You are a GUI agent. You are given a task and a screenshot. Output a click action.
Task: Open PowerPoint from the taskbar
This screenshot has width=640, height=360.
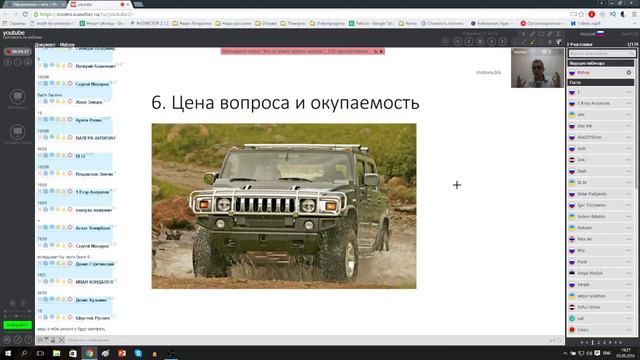point(122,353)
